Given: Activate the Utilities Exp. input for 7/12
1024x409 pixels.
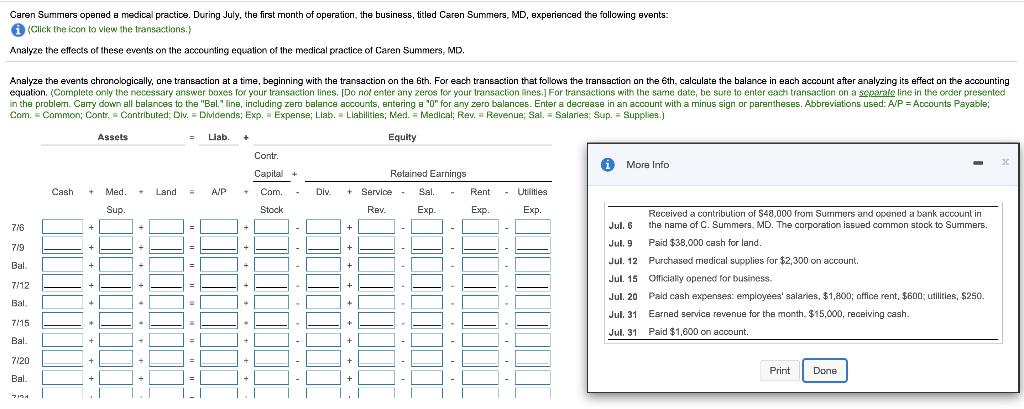Looking at the screenshot, I should tap(533, 284).
